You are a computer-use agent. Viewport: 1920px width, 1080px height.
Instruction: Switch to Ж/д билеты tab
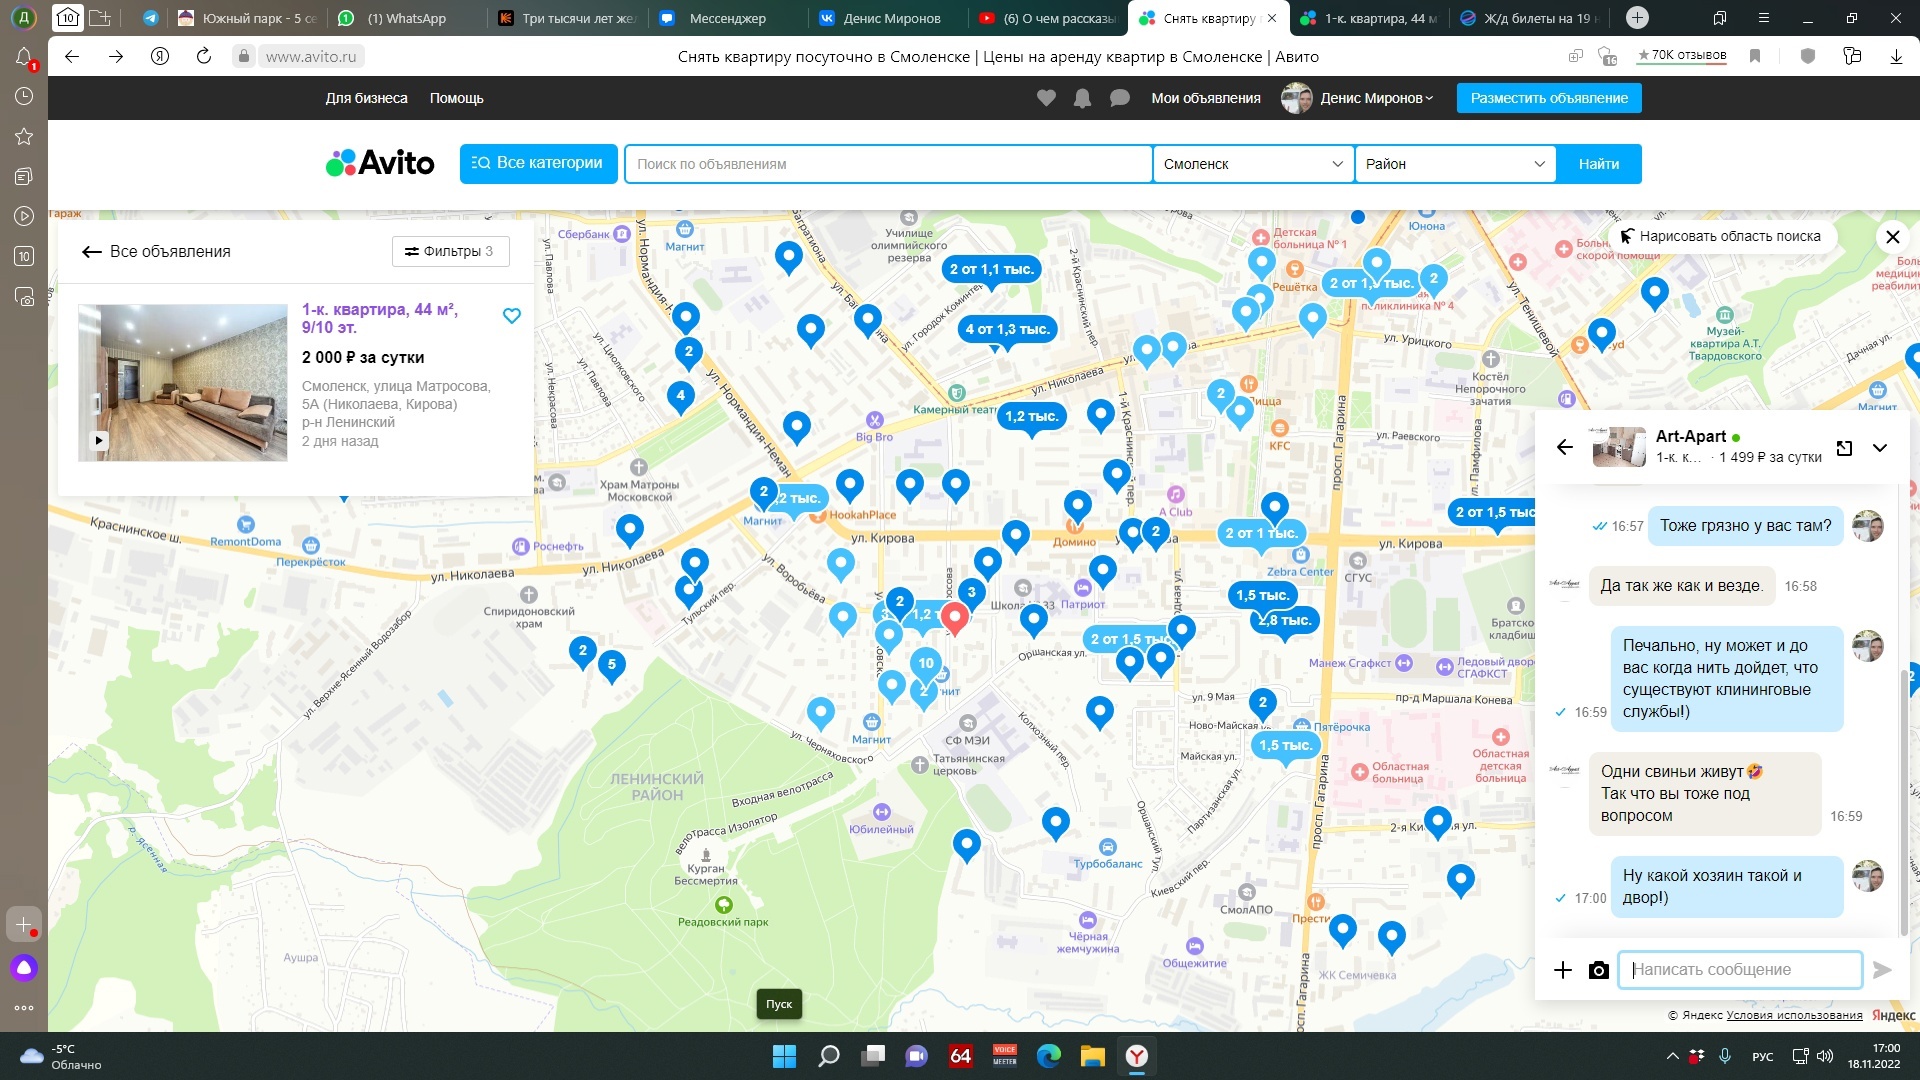[x=1530, y=18]
